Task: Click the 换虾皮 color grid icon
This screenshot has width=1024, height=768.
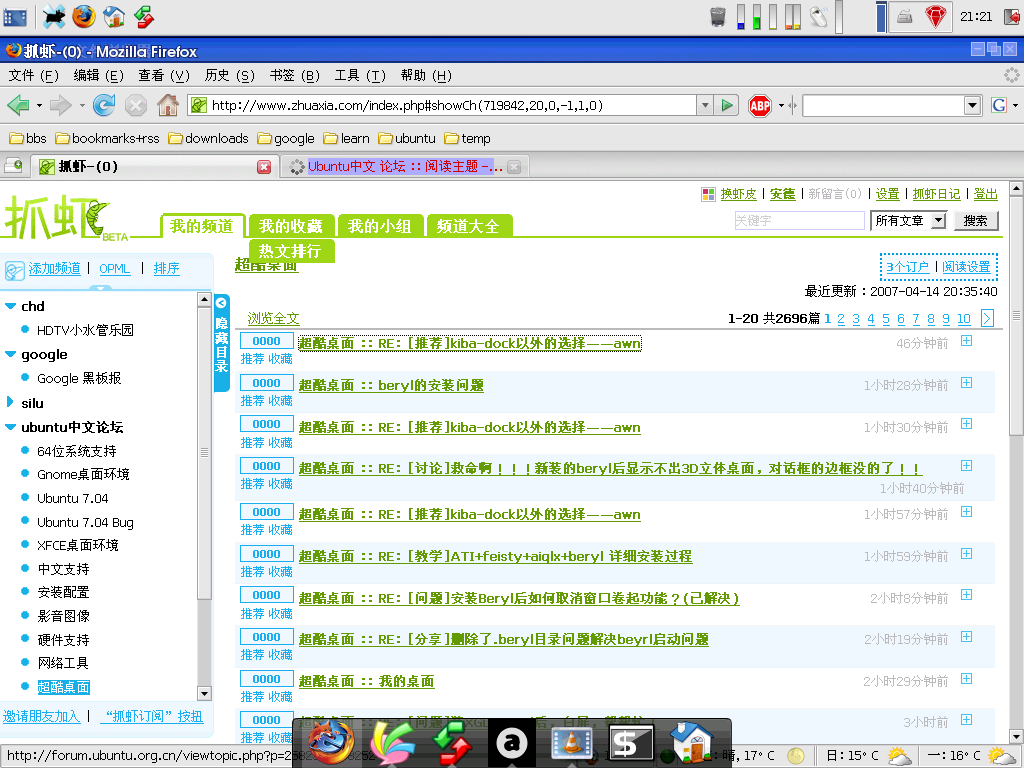Action: click(709, 194)
